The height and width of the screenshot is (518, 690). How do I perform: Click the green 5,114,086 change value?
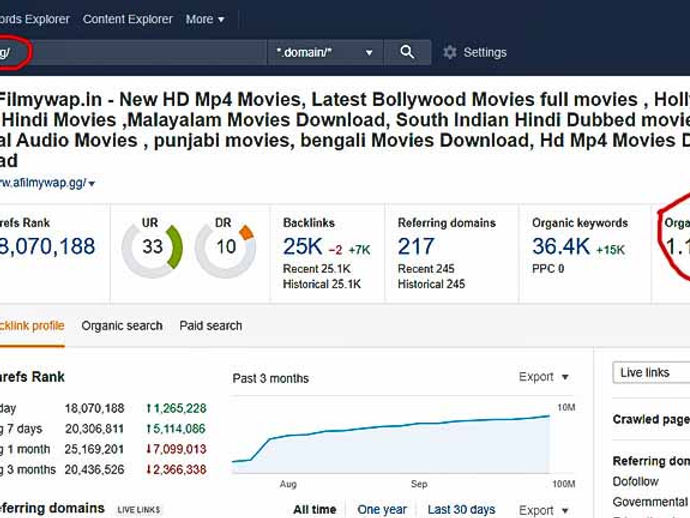pyautogui.click(x=176, y=429)
